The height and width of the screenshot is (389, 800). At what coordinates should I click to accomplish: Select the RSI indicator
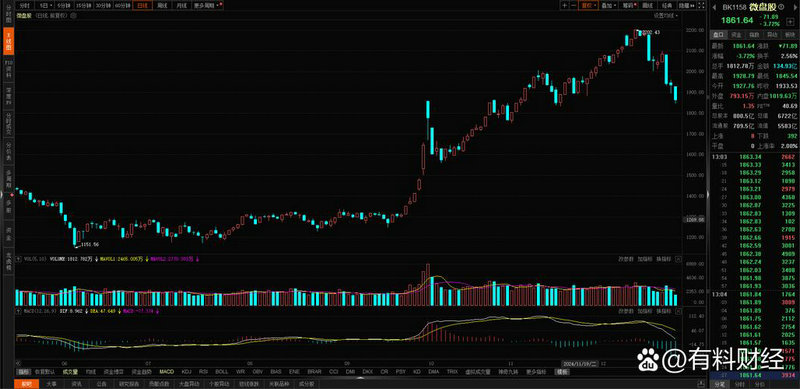[x=203, y=372]
